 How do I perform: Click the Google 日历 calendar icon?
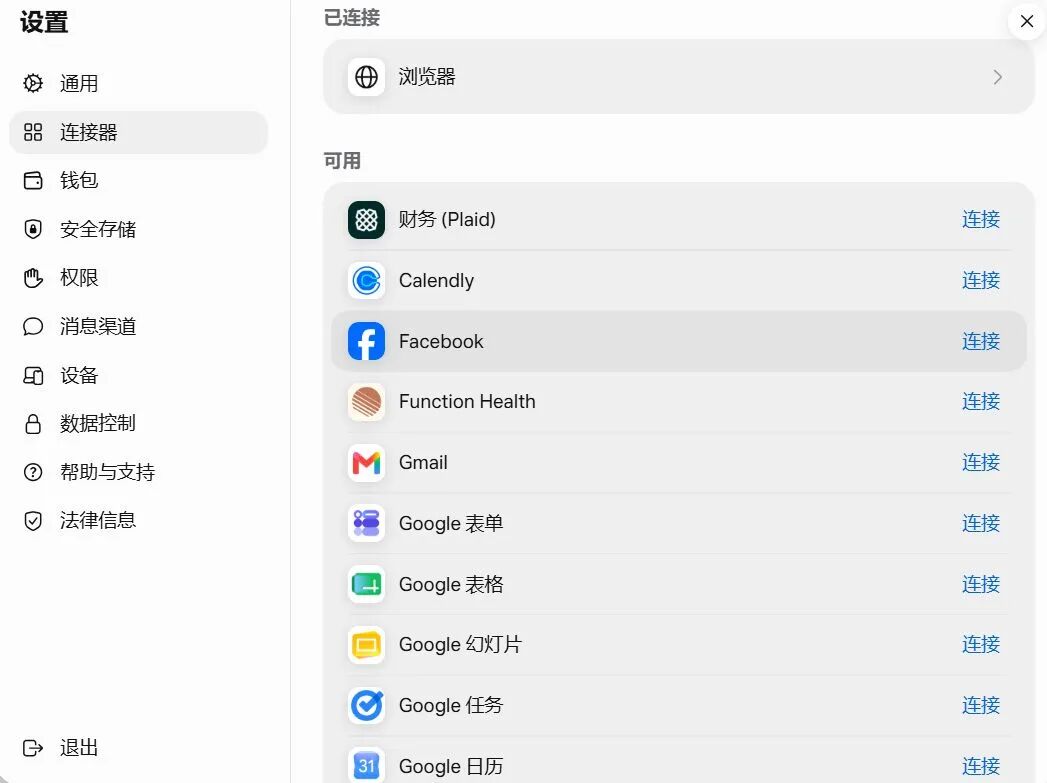click(x=366, y=766)
